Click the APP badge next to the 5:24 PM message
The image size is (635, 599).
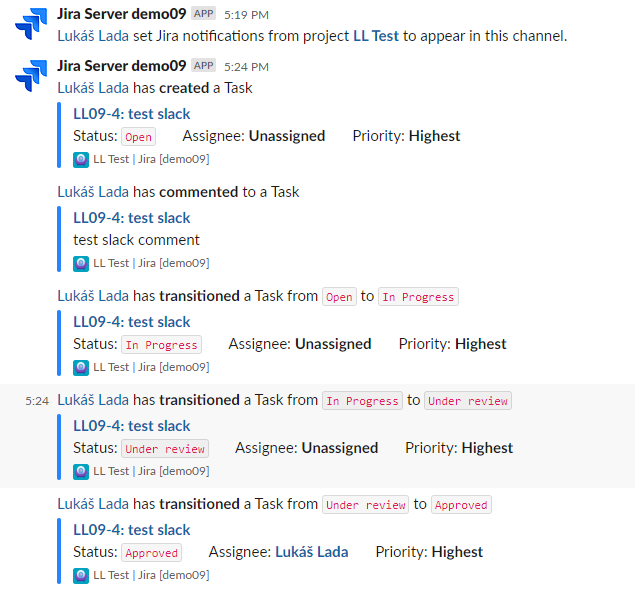203,66
